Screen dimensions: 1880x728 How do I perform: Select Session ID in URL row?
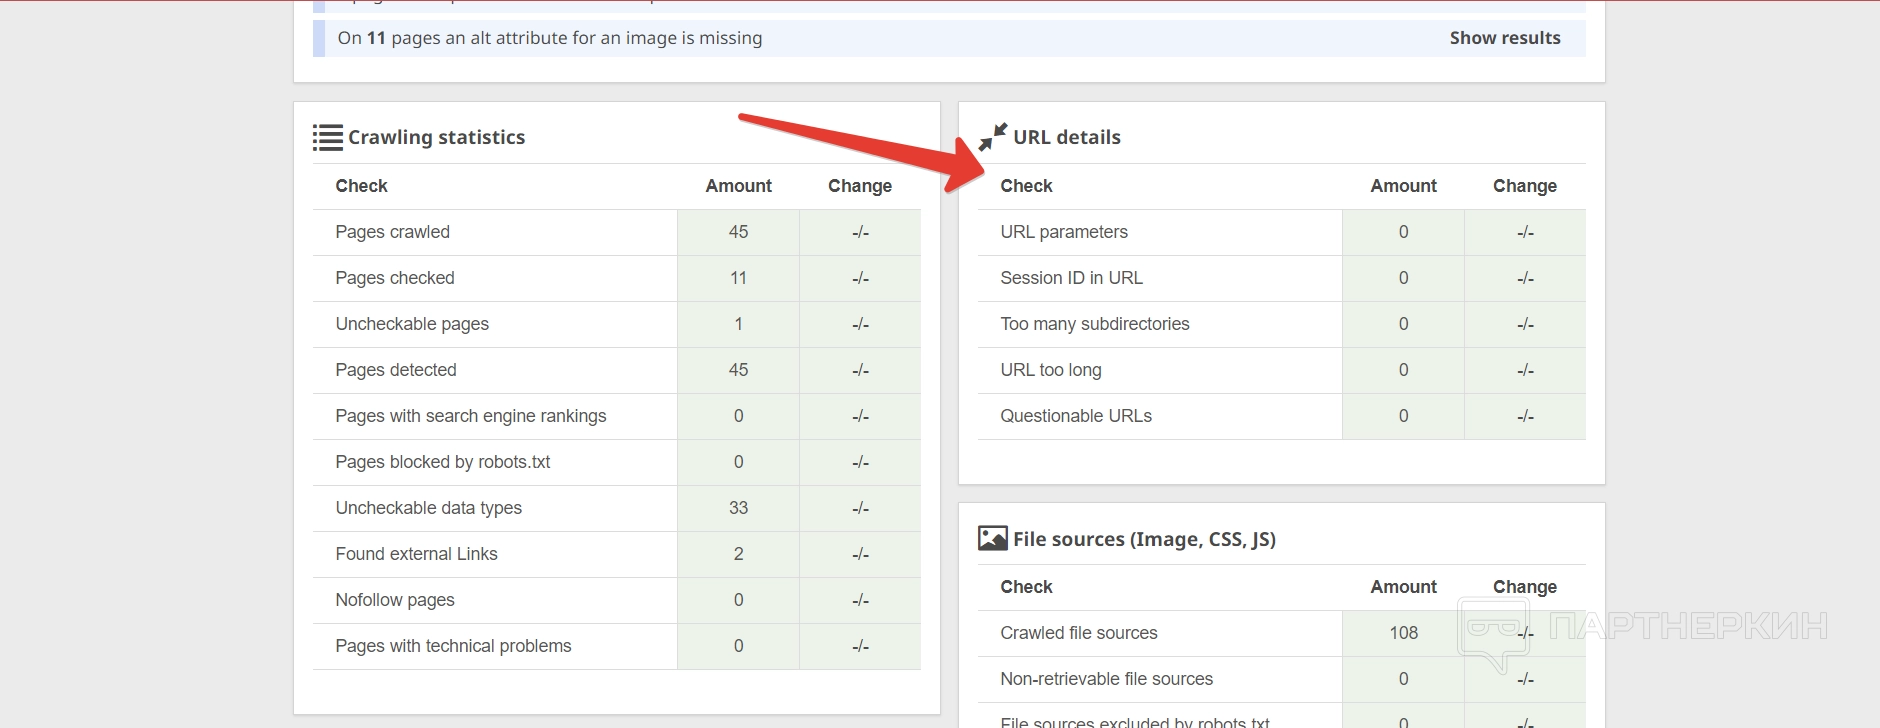click(x=1071, y=278)
